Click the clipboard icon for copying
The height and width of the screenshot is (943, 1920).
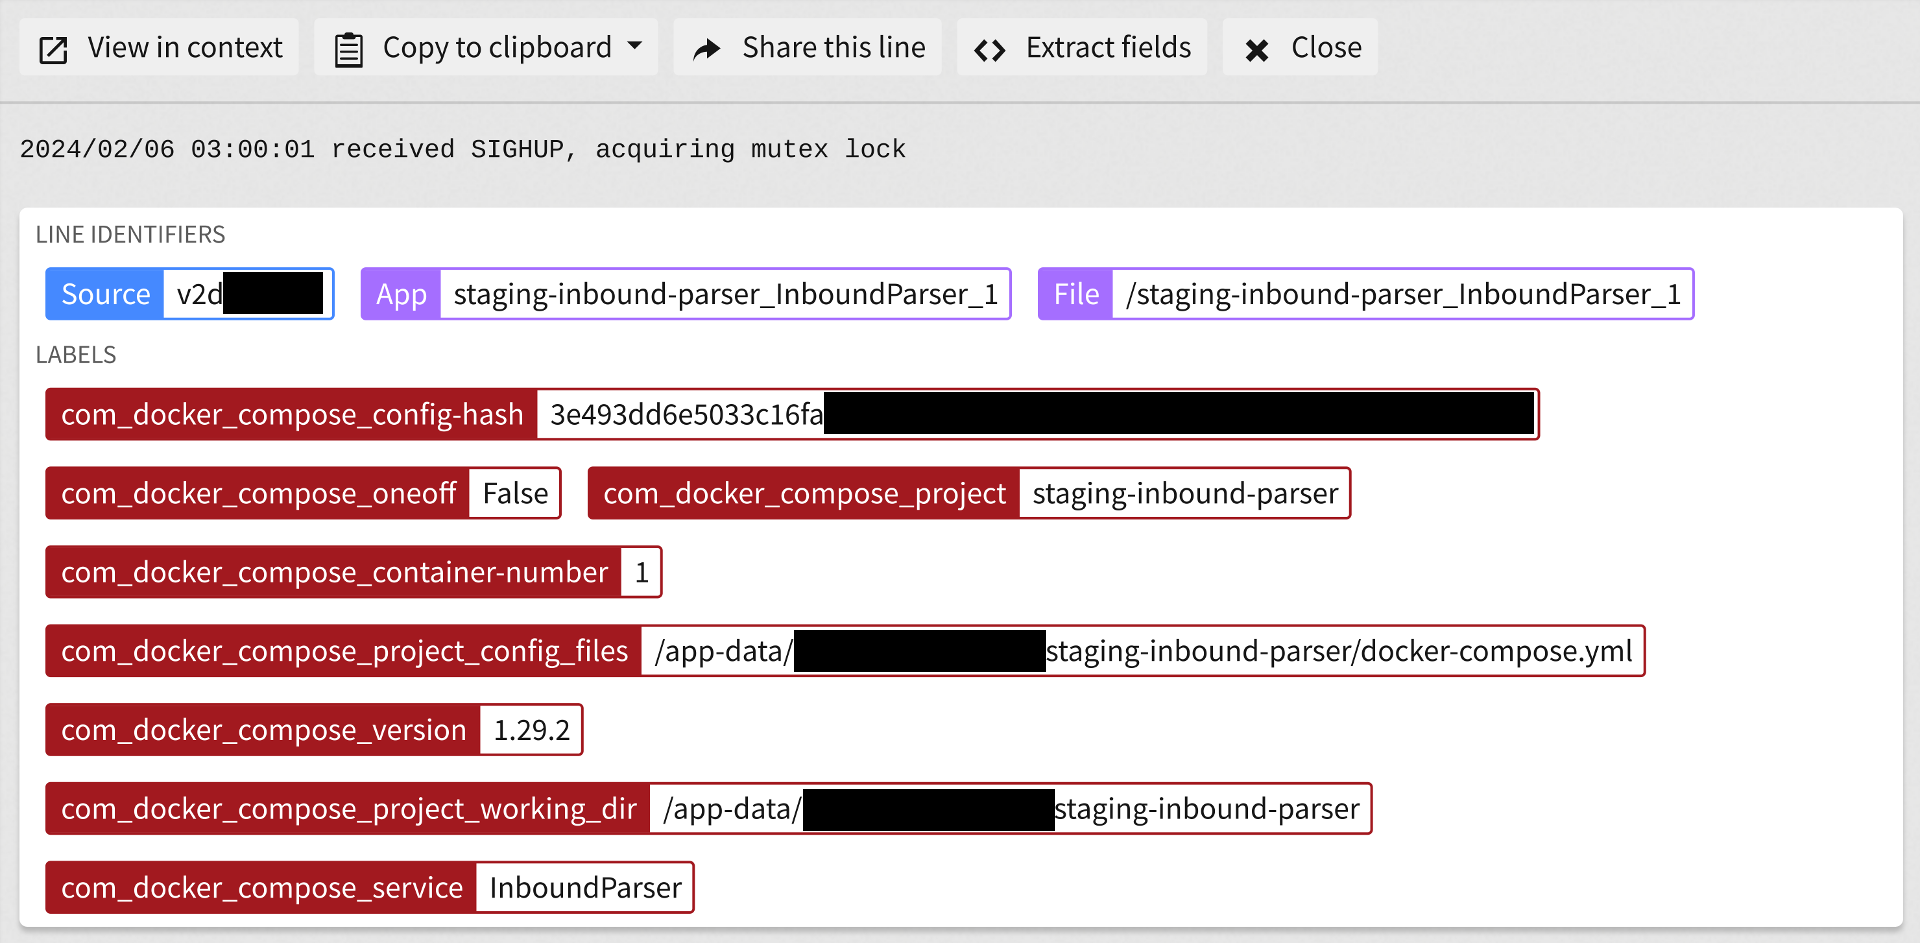click(348, 49)
